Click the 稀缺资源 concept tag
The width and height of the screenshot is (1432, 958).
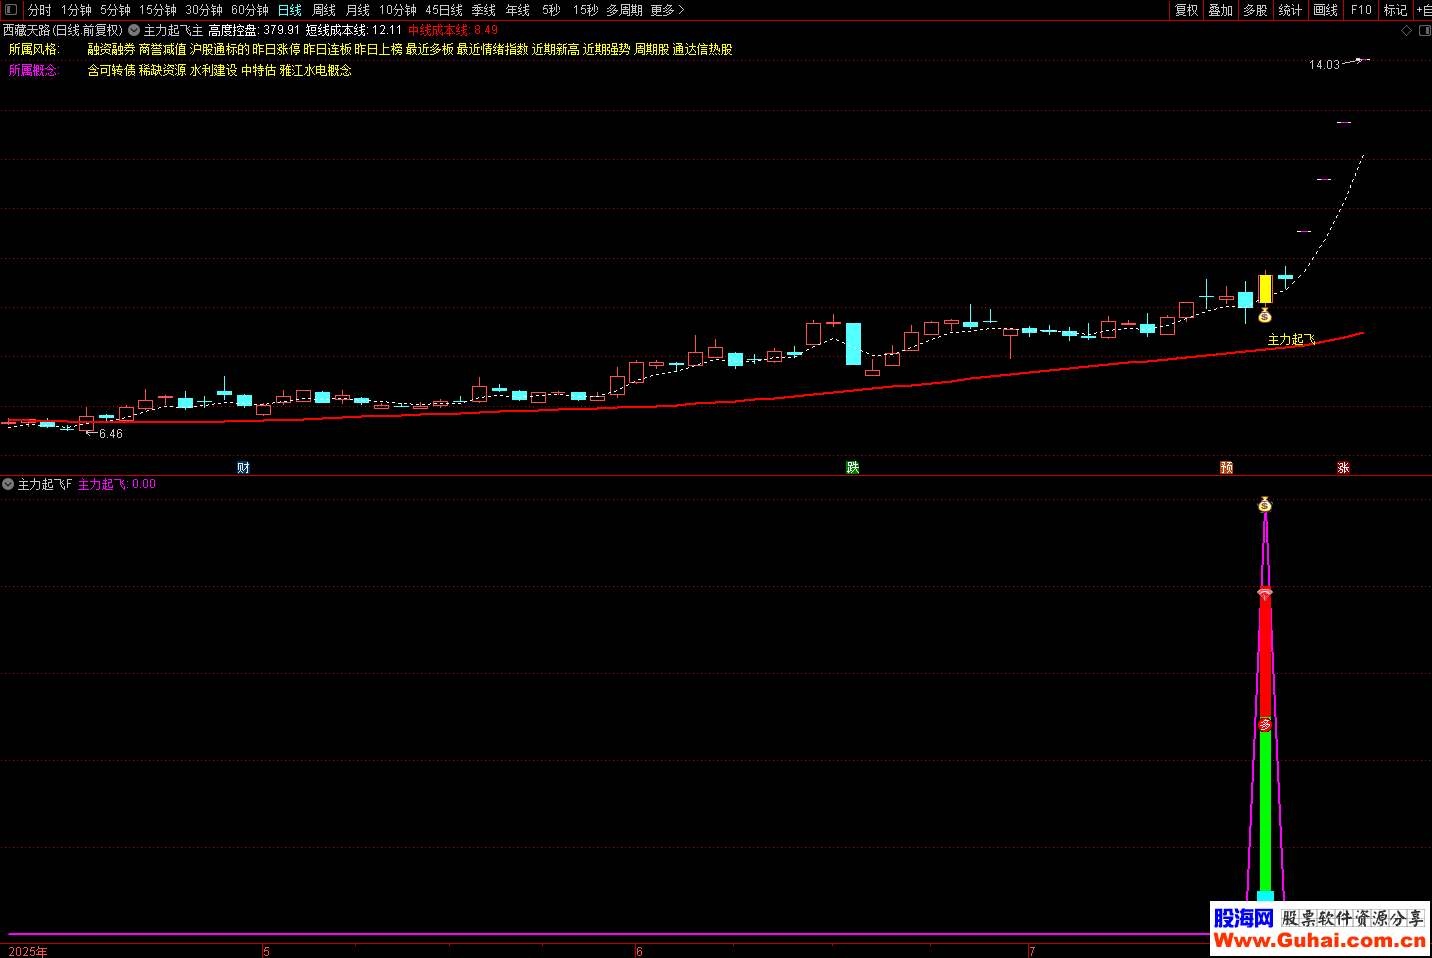point(162,70)
